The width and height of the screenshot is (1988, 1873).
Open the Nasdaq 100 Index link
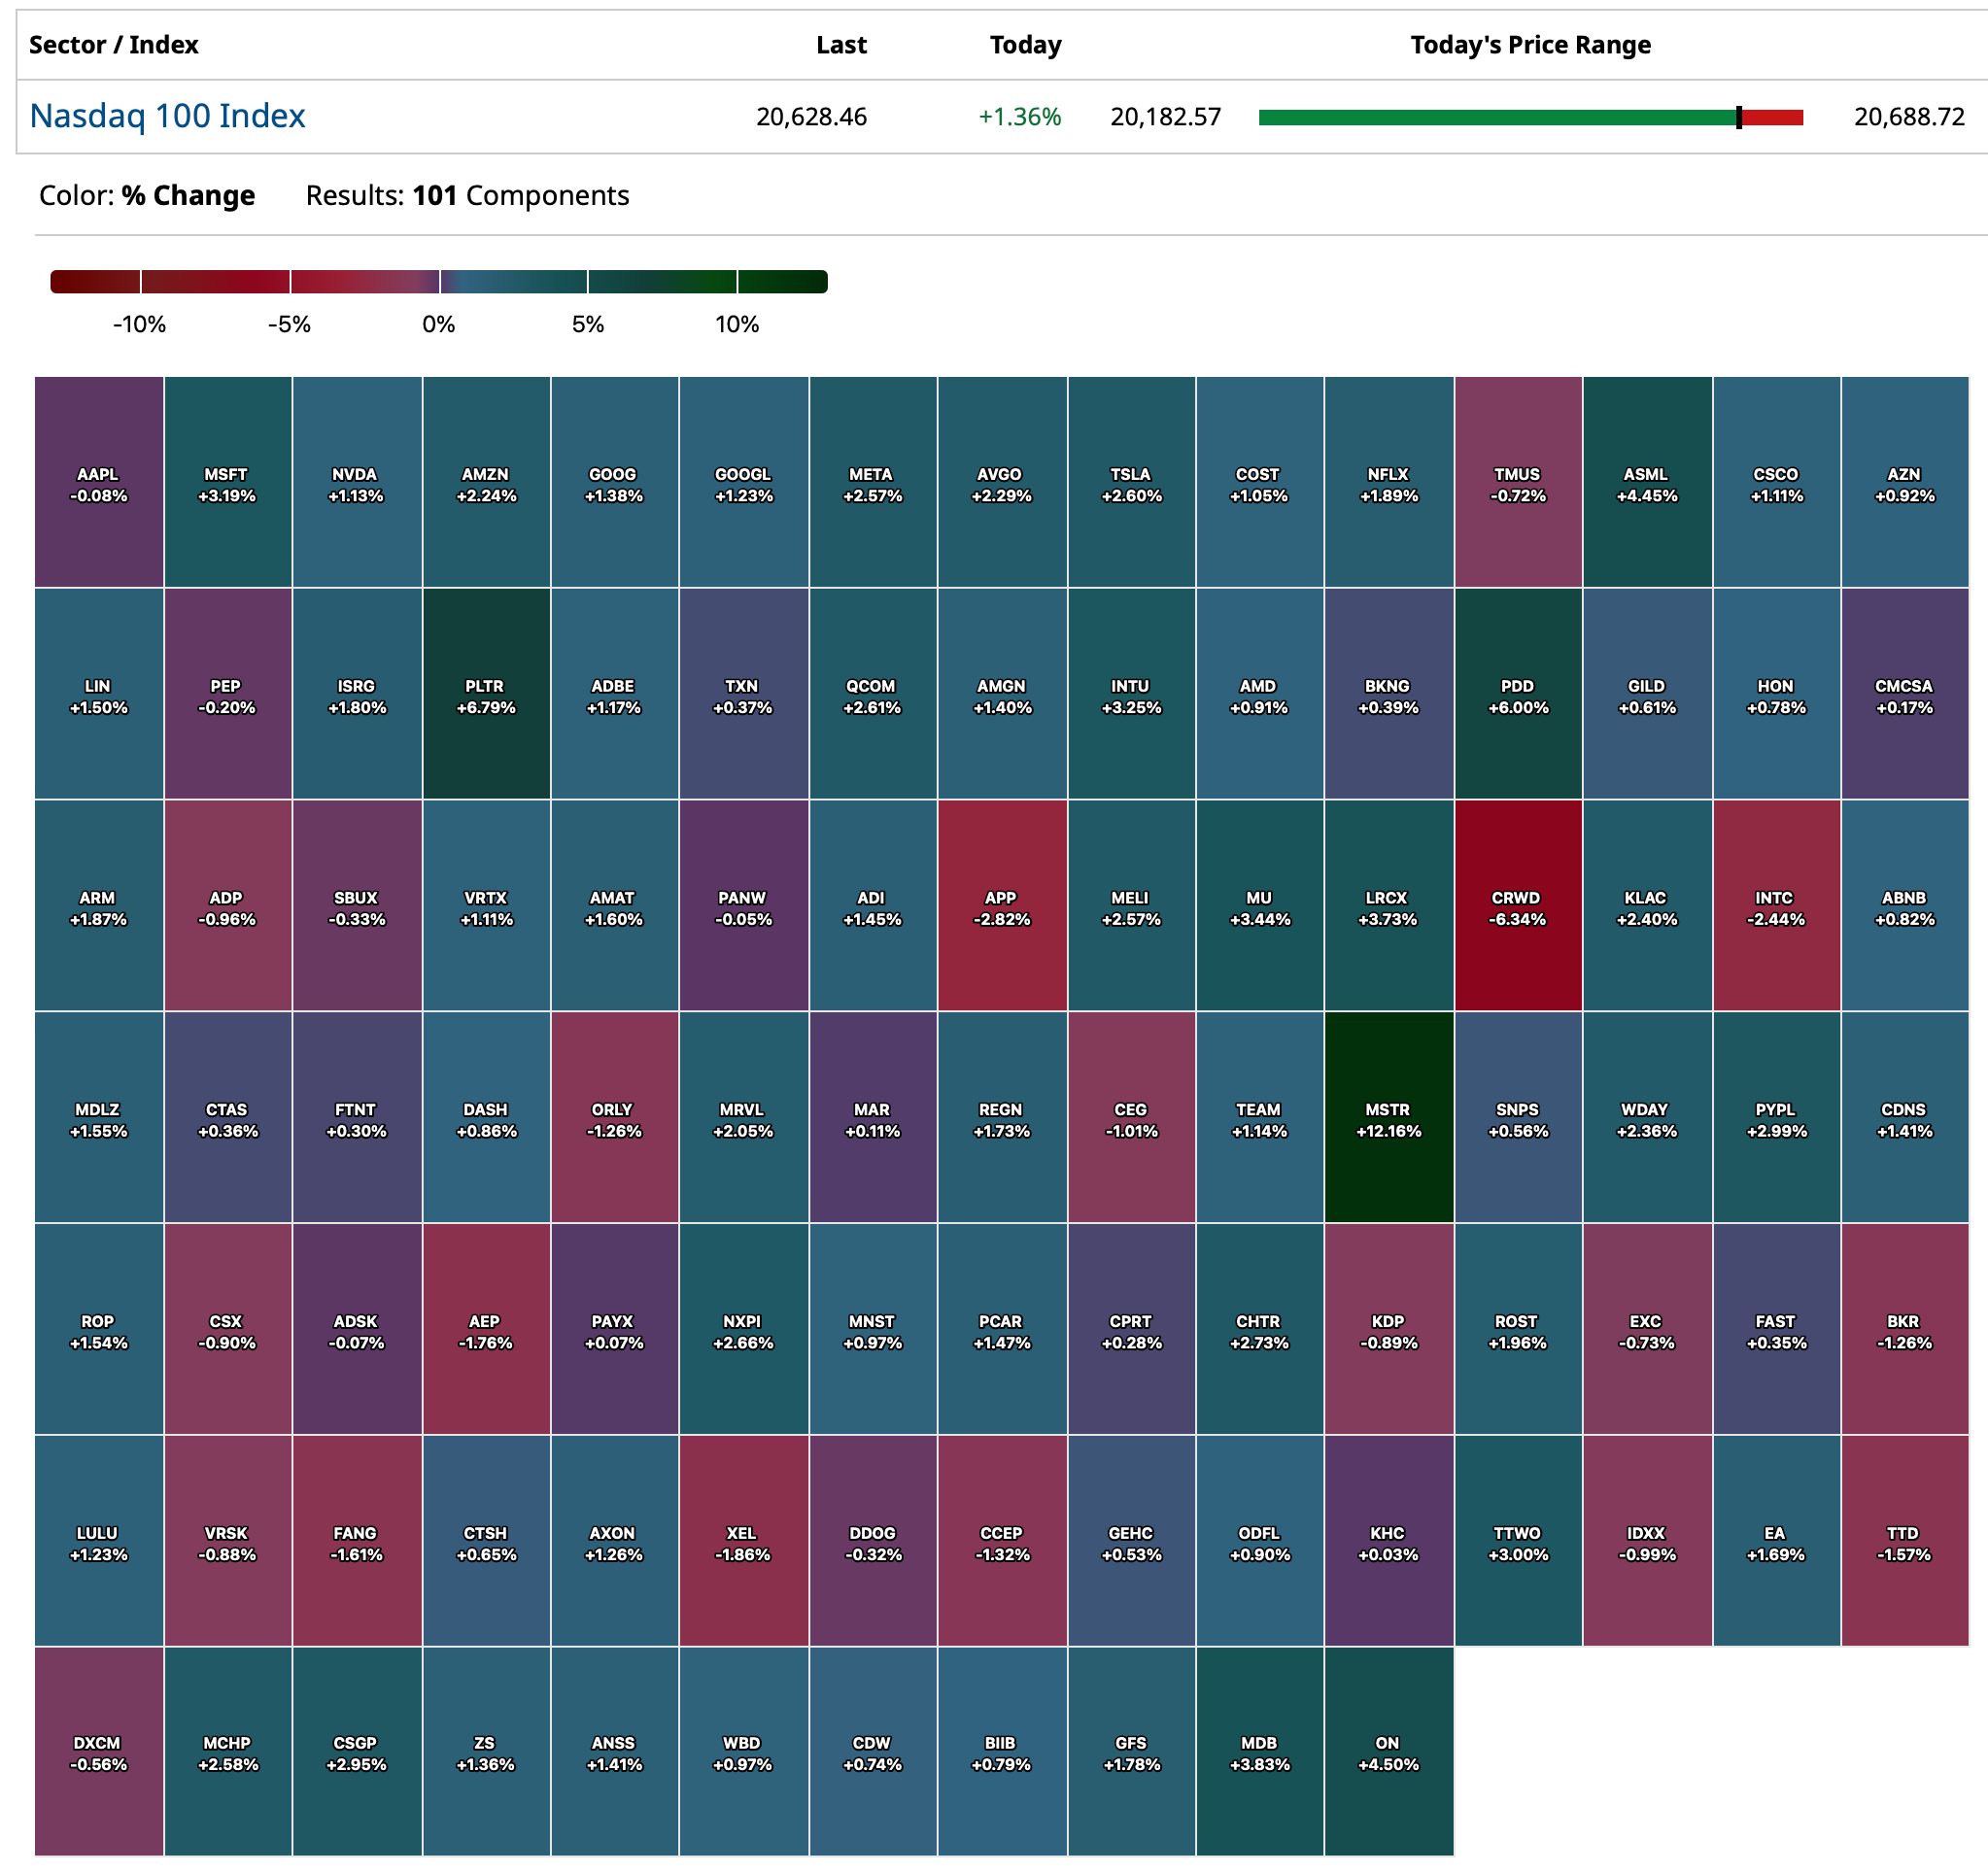tap(167, 116)
